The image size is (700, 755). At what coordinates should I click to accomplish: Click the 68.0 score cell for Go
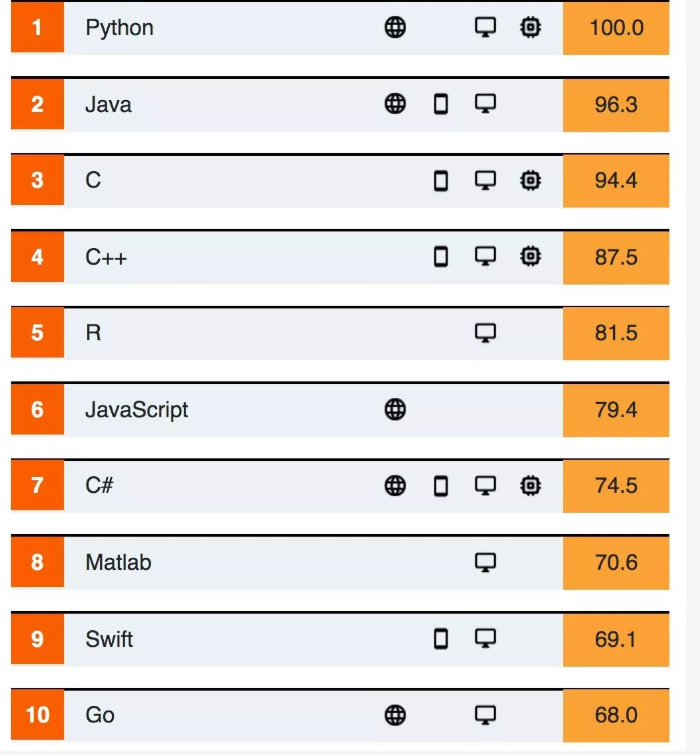tap(616, 715)
